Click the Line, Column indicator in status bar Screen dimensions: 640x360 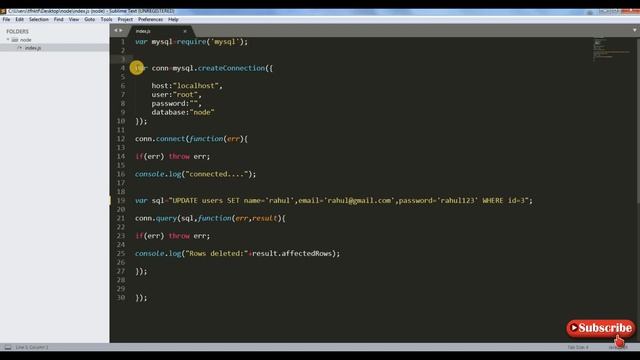pyautogui.click(x=32, y=347)
